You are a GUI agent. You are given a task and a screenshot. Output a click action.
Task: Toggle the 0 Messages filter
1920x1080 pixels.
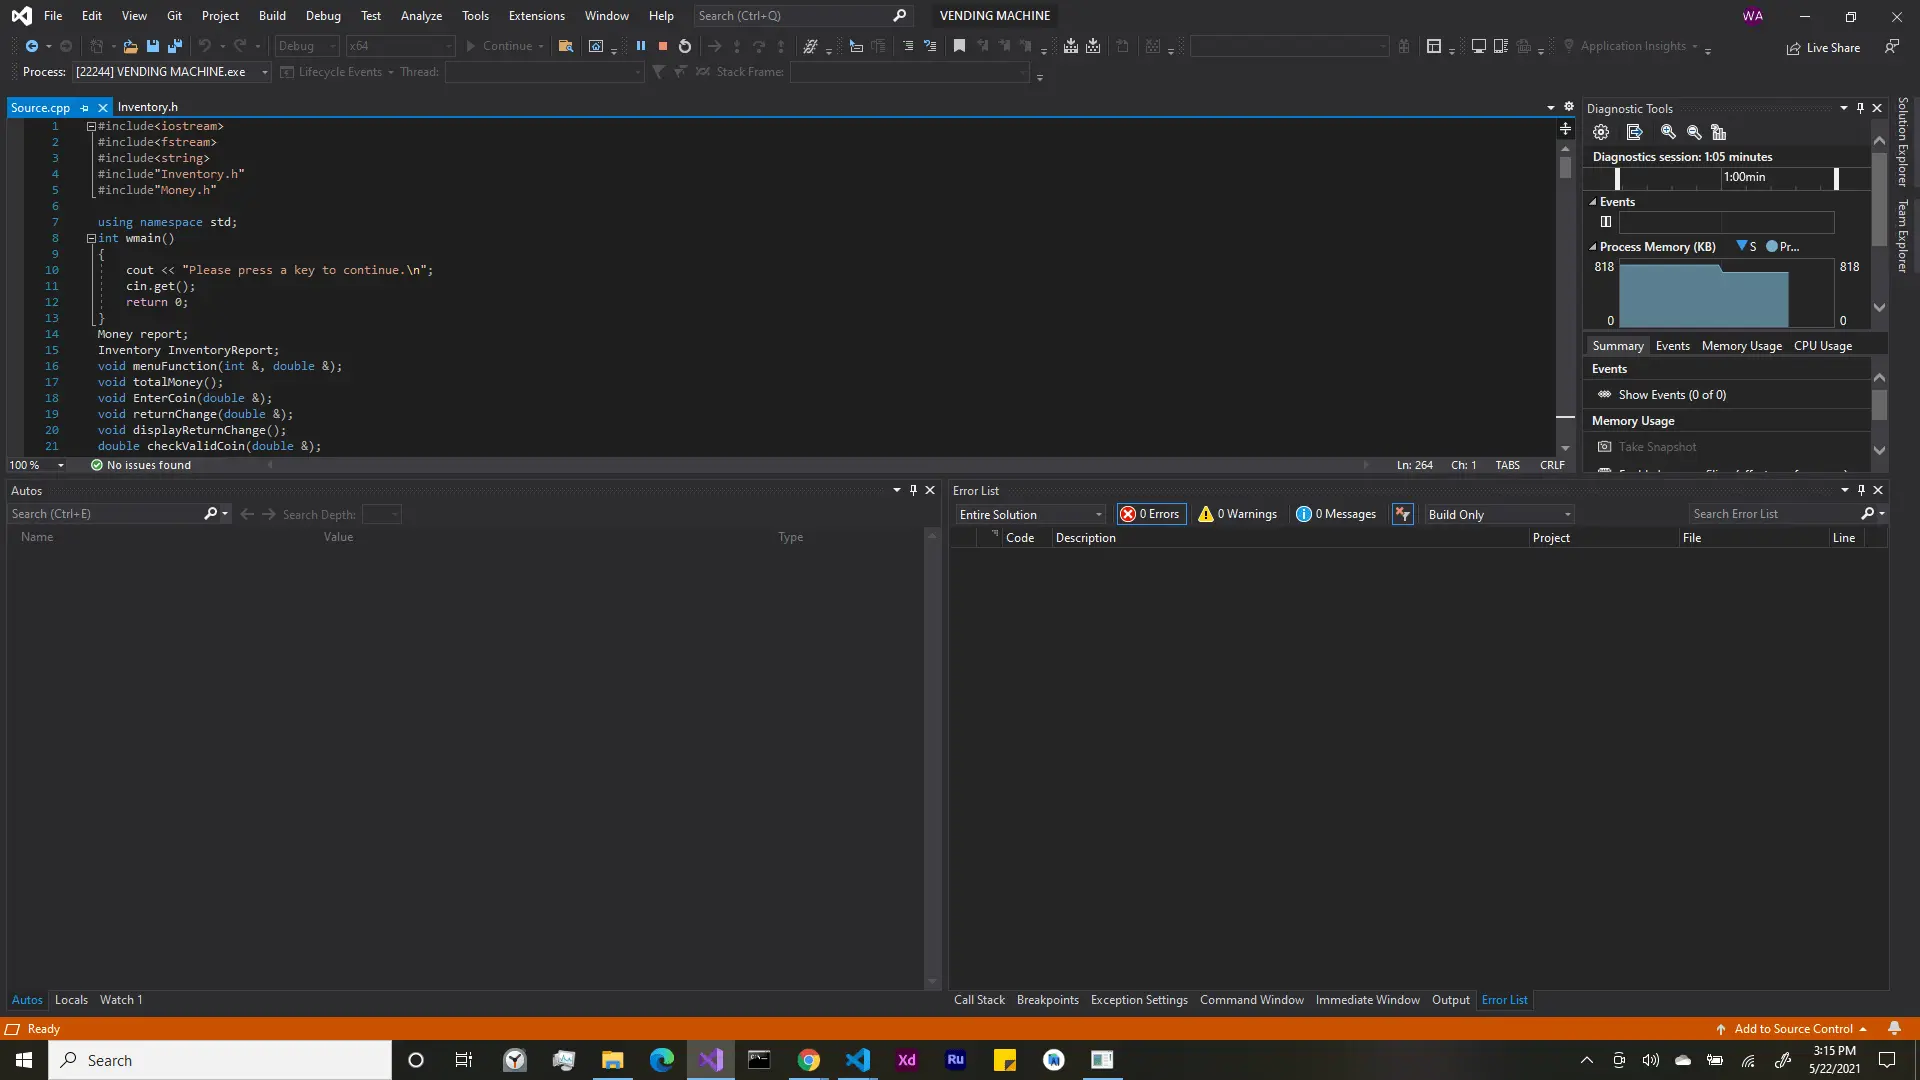1336,514
